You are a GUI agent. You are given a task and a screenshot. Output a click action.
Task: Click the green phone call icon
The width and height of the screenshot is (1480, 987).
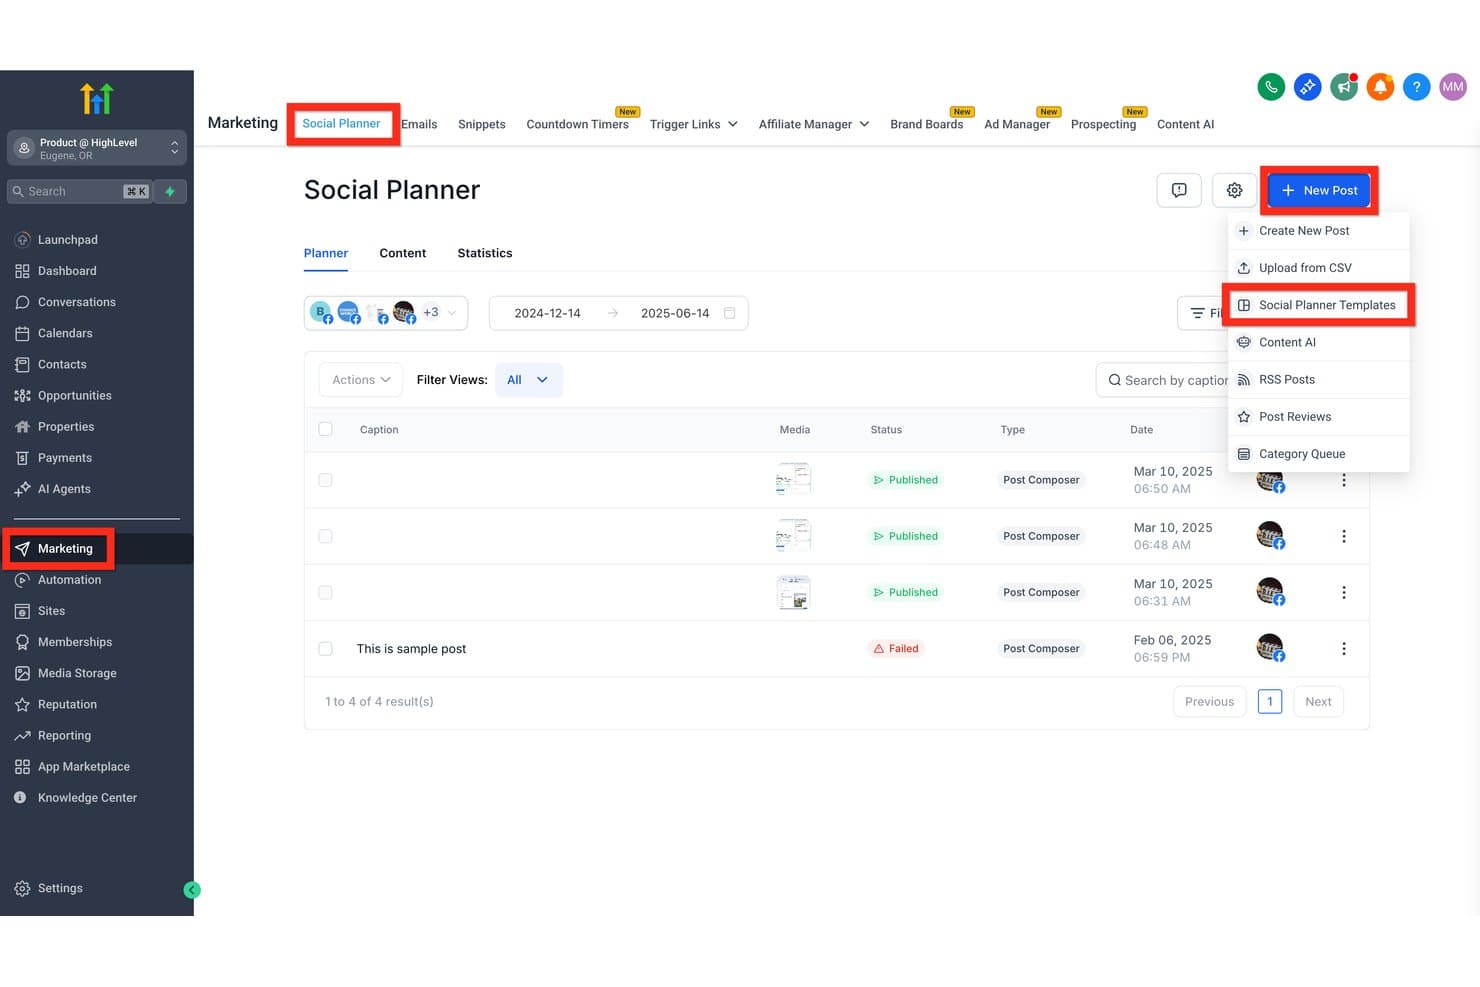[1271, 87]
